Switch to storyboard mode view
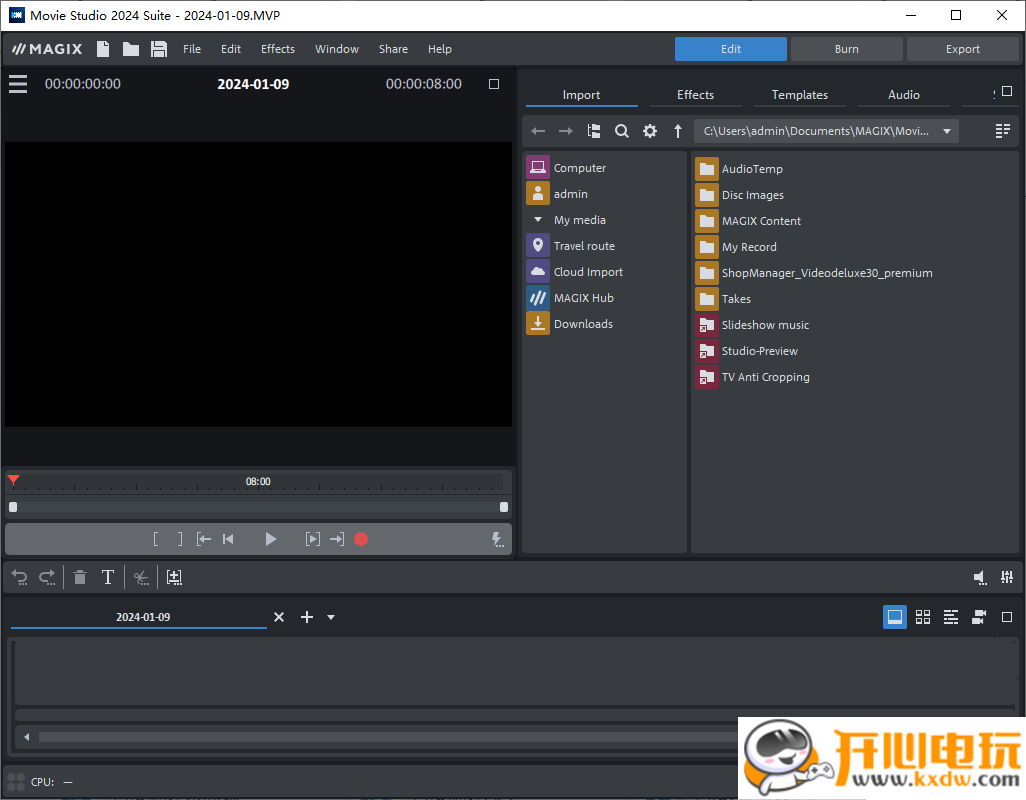Screen dimensions: 1026x800 [x=894, y=617]
